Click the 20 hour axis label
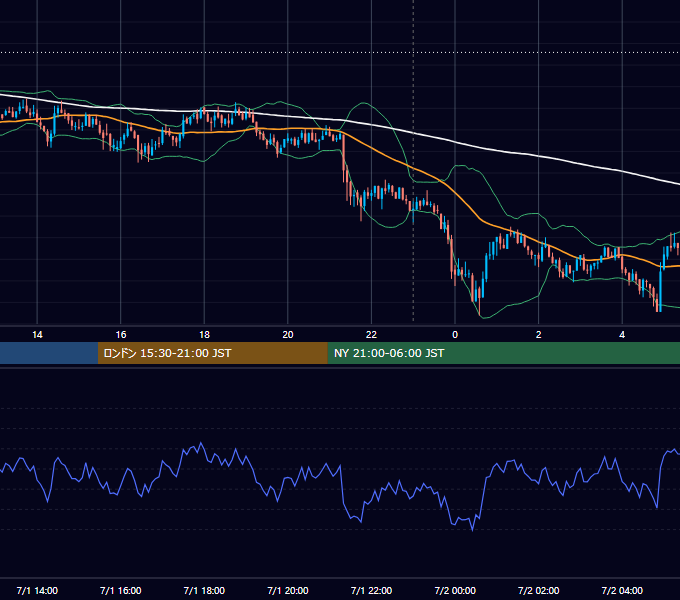This screenshot has height=600, width=680. [288, 335]
